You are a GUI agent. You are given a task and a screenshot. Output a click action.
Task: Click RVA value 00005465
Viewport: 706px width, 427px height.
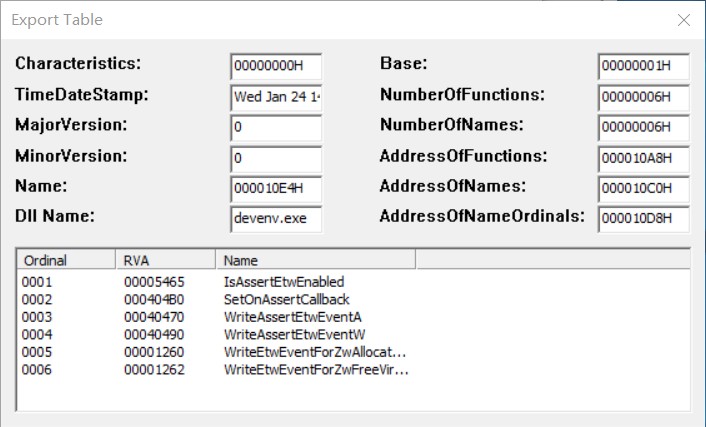tap(154, 282)
